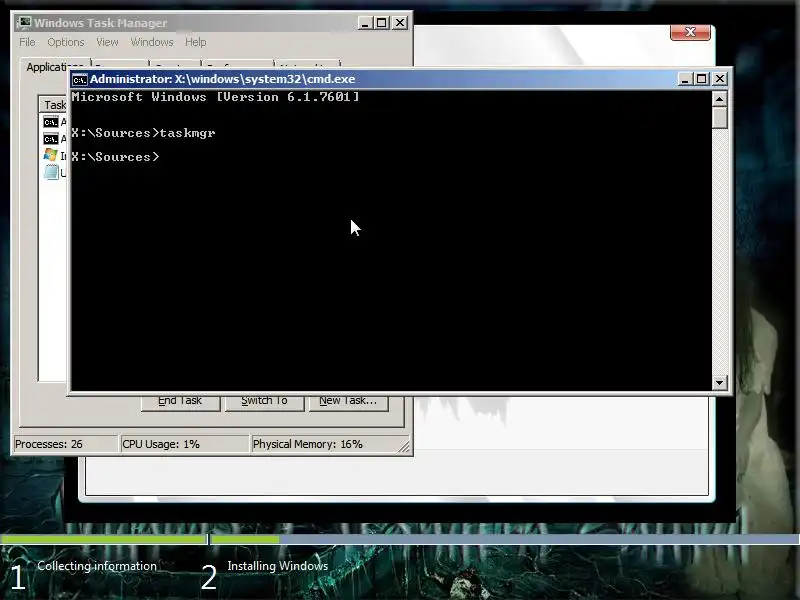Click the Physical Memory: 16% status text
This screenshot has height=600, width=800.
(x=308, y=444)
